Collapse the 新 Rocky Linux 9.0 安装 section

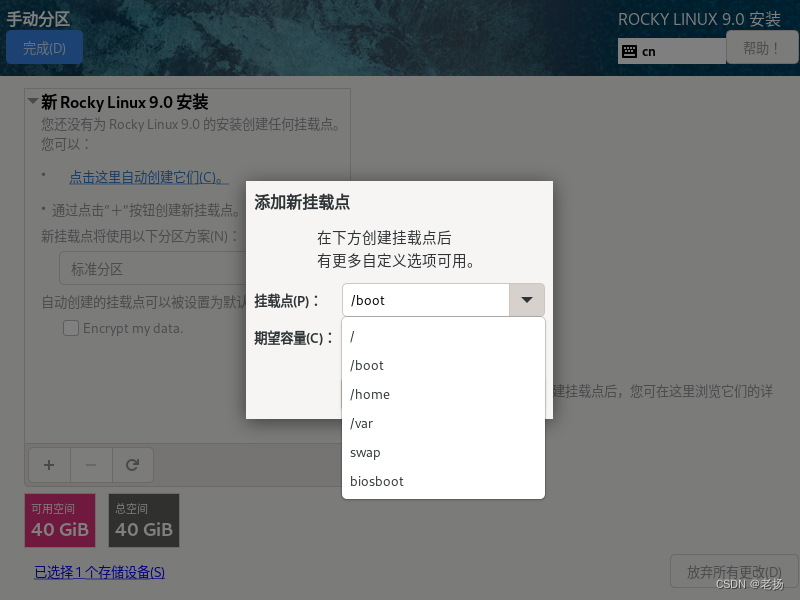pyautogui.click(x=33, y=101)
